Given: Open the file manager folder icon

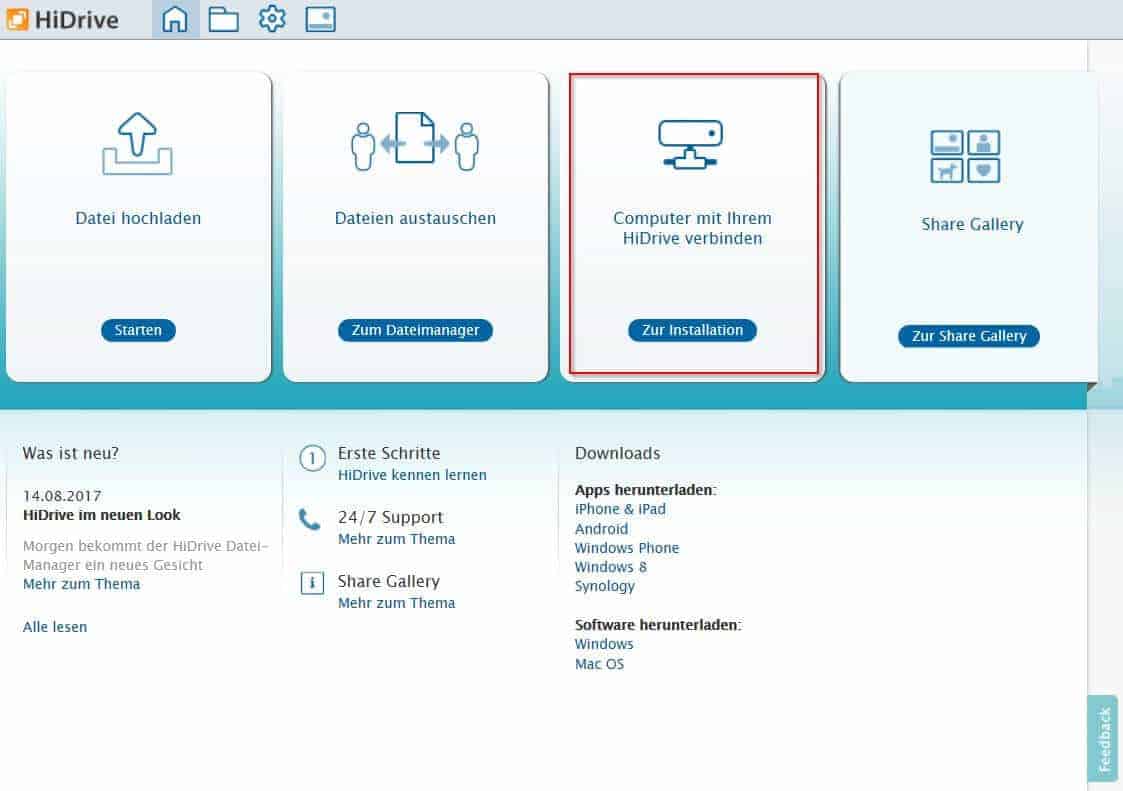Looking at the screenshot, I should point(223,19).
